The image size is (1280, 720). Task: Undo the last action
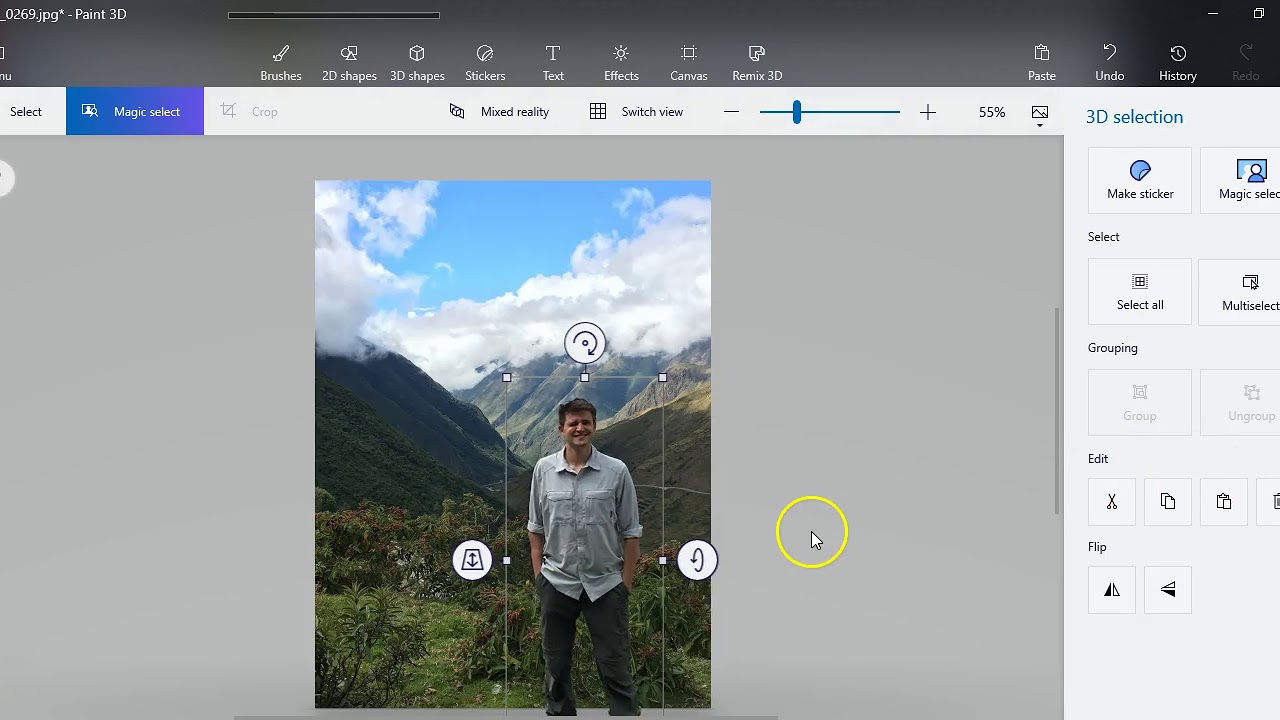point(1110,63)
